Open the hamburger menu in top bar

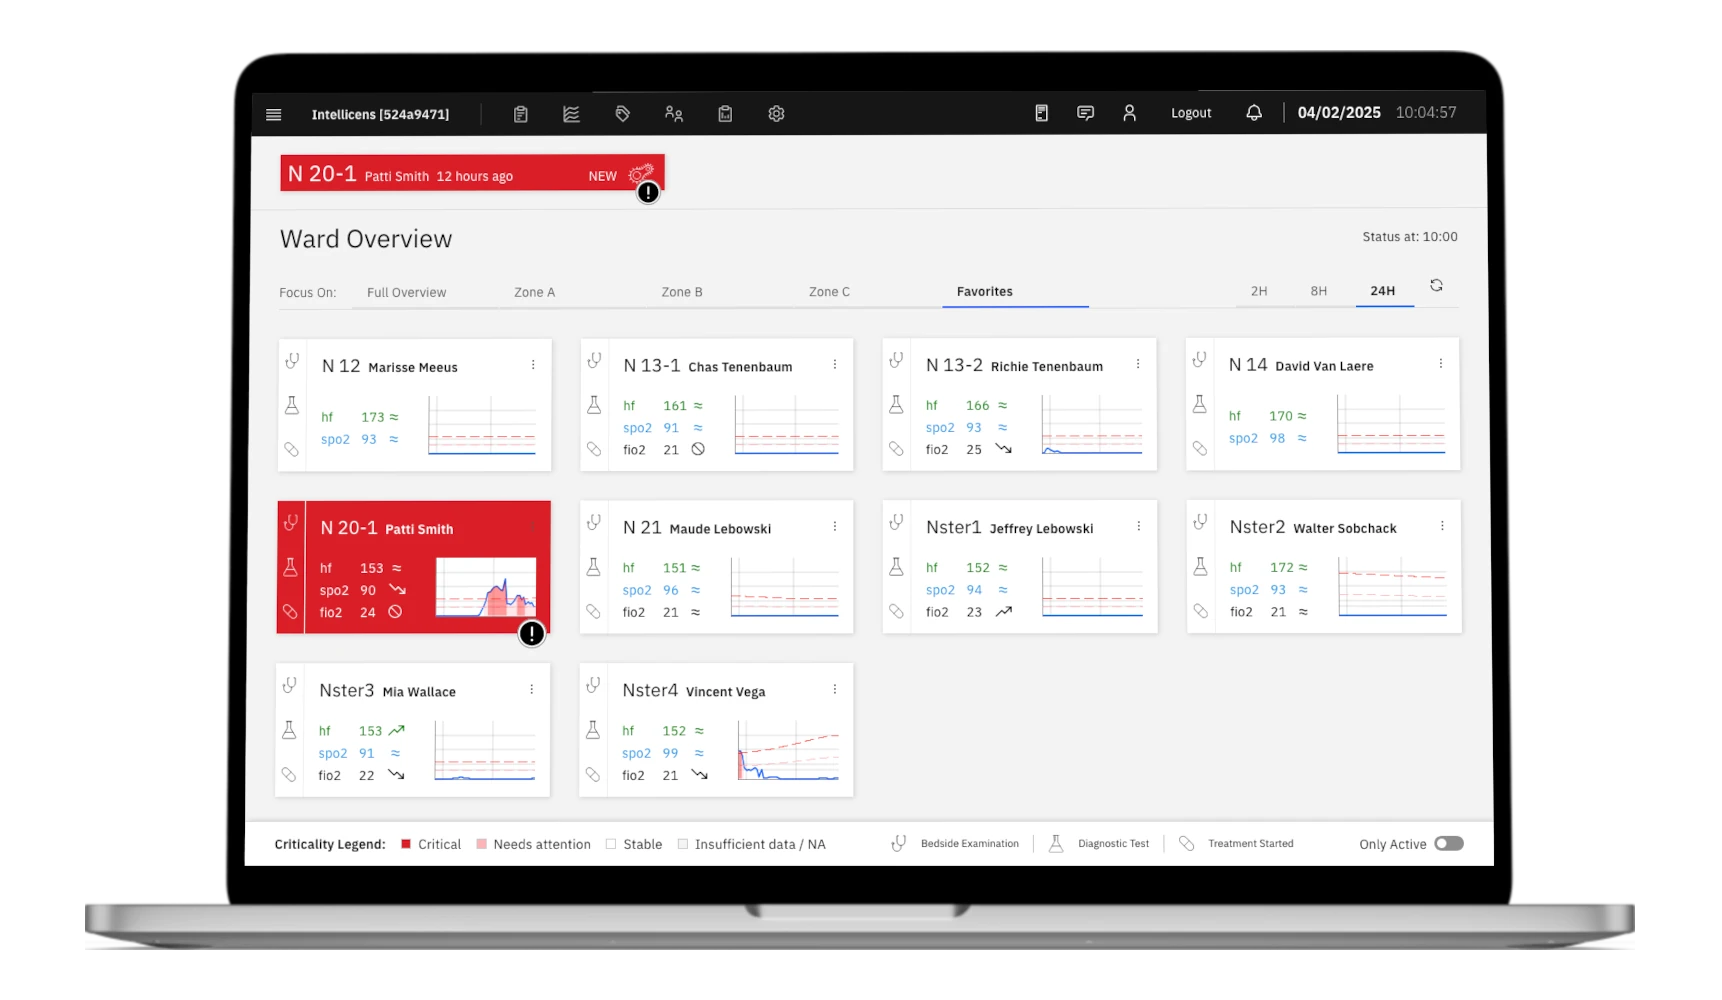(x=273, y=114)
